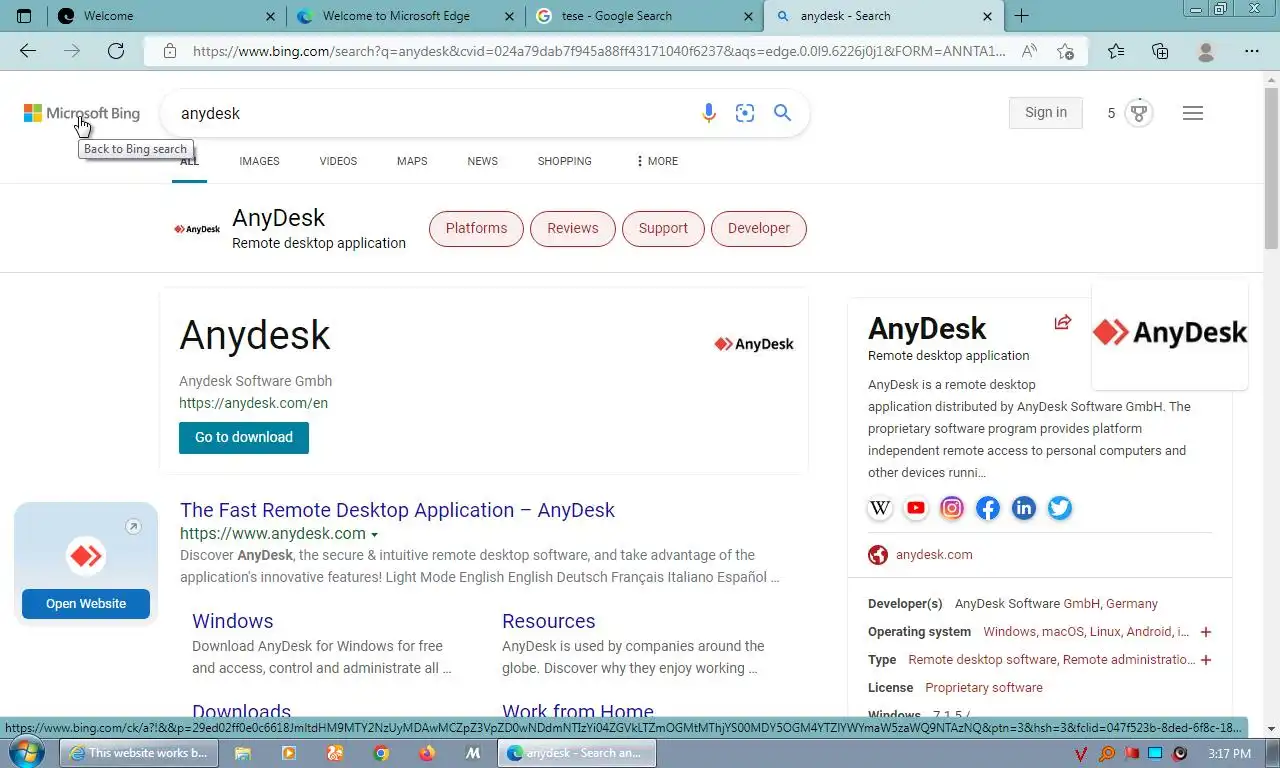
Task: Select the Reviews pill button
Action: [572, 228]
